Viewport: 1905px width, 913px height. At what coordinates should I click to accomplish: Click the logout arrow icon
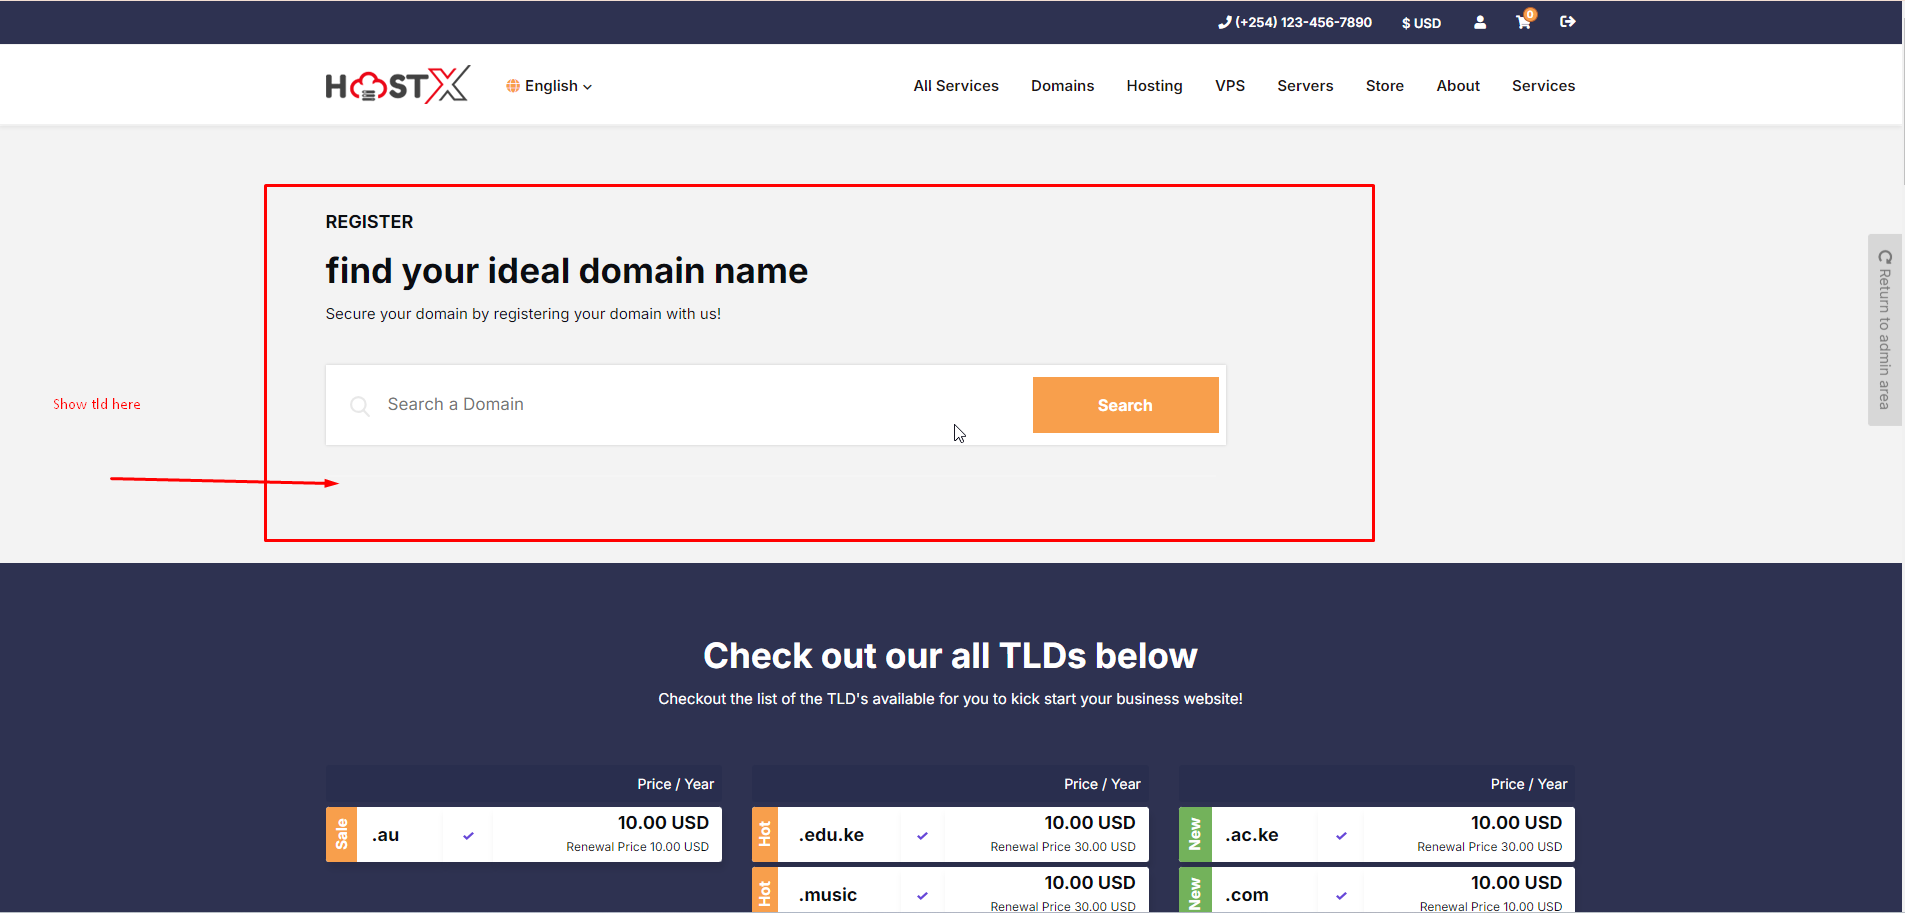(x=1567, y=22)
